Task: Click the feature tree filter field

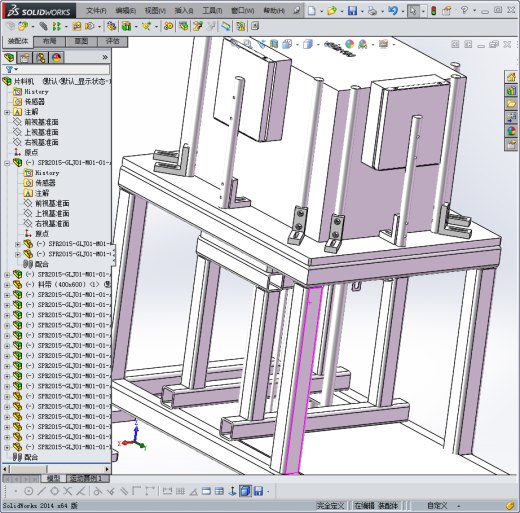Action: [x=57, y=69]
